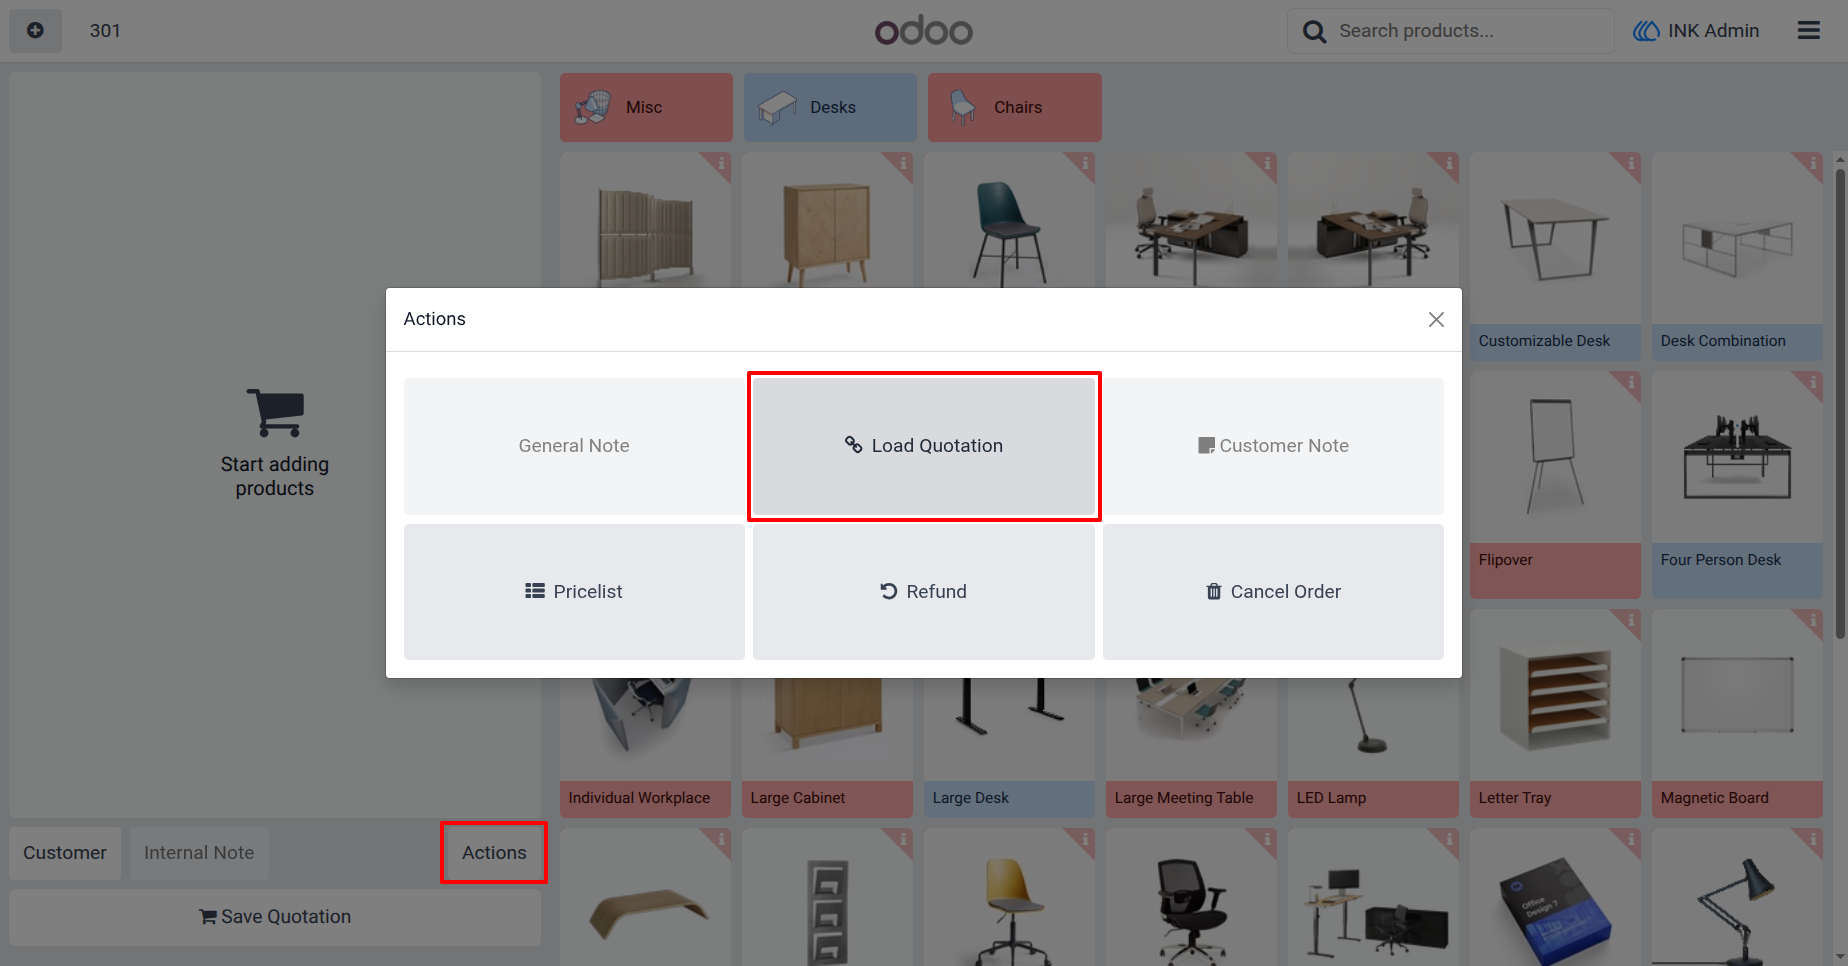Click the search magnifier icon
The image size is (1848, 966).
(x=1314, y=32)
